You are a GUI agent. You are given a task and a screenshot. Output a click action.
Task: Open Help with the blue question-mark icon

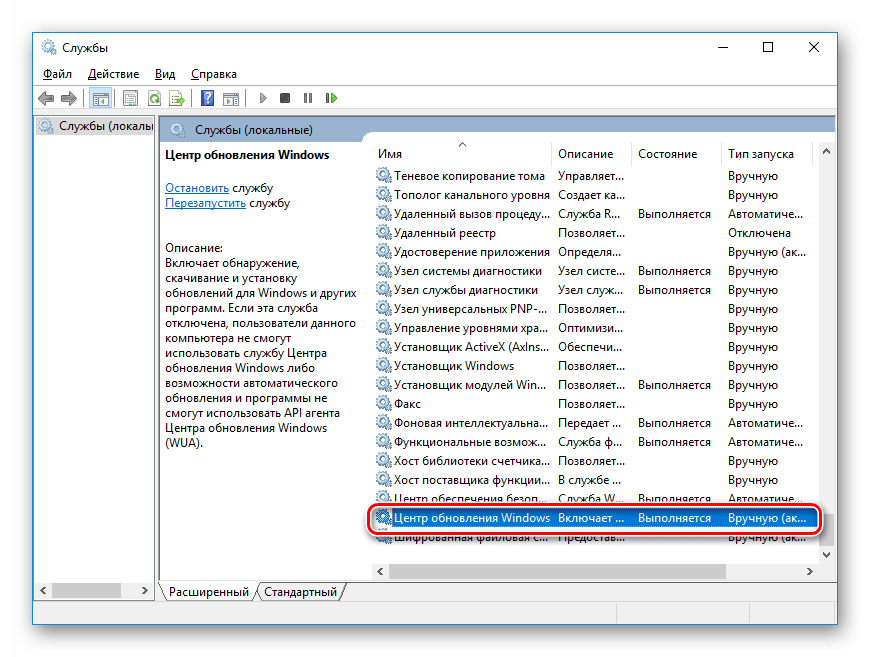tap(207, 98)
